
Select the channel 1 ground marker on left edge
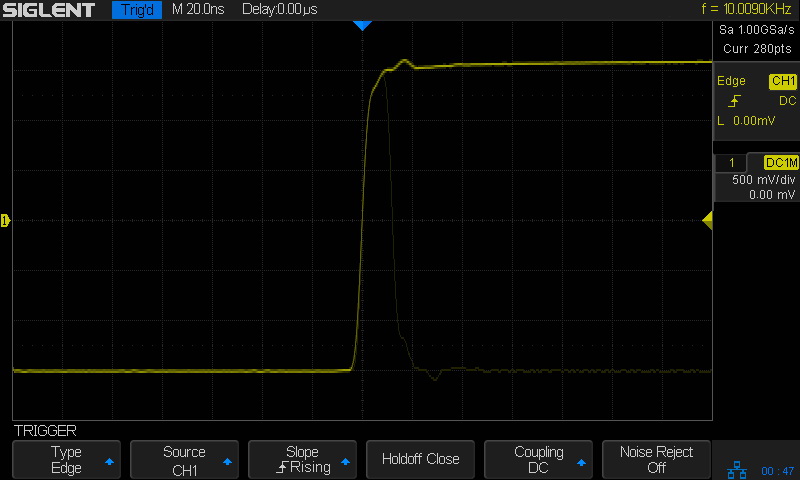[x=5, y=220]
